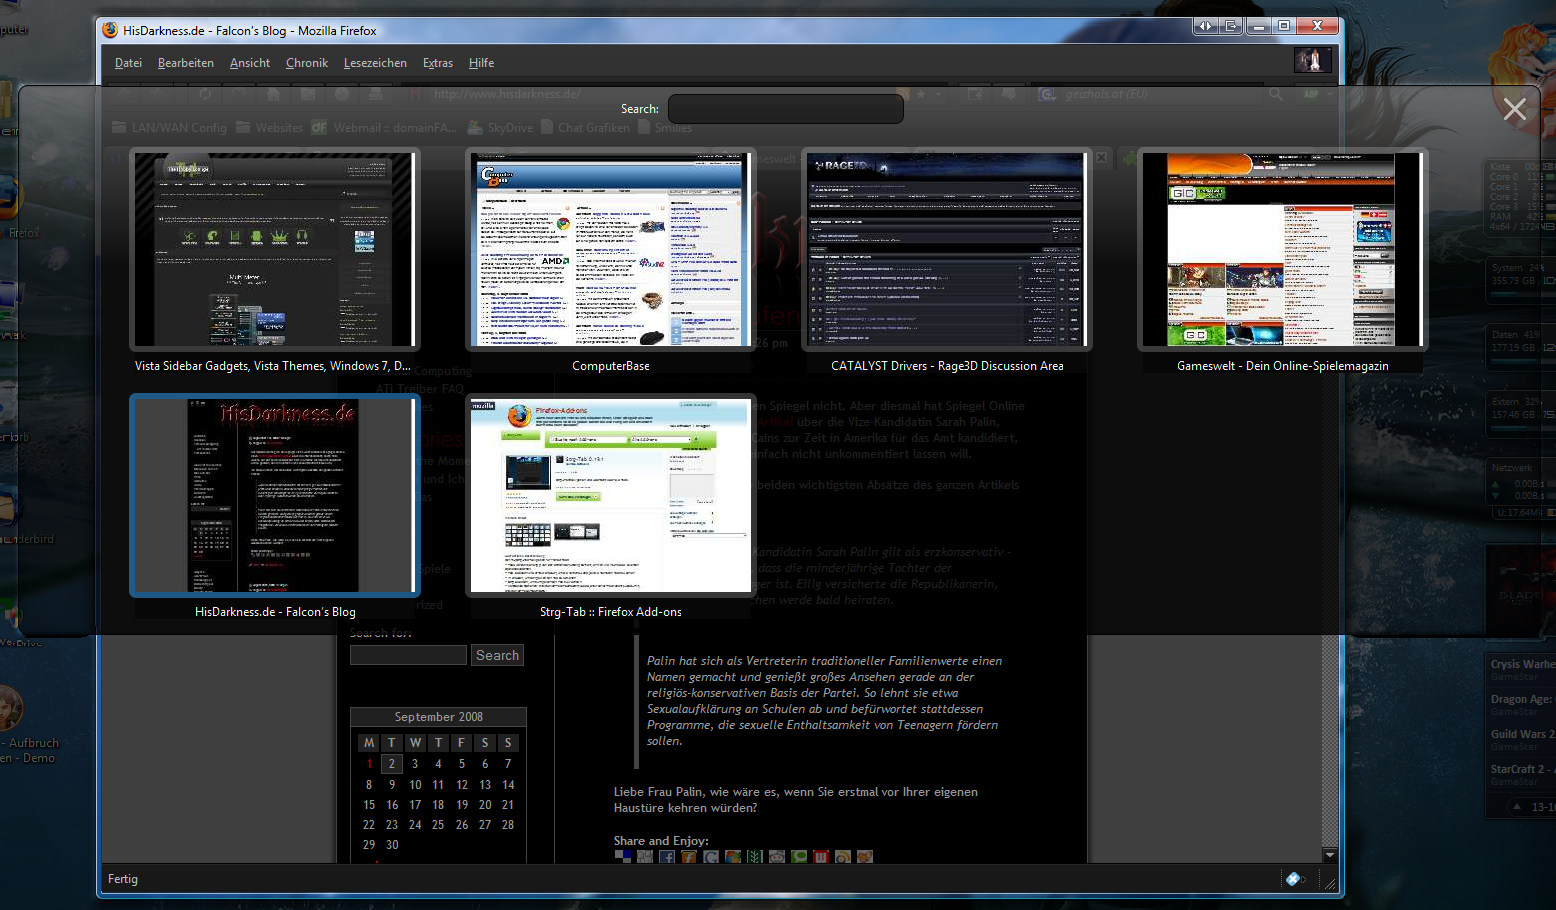
Task: Click the blog sidebar Search button
Action: click(497, 655)
